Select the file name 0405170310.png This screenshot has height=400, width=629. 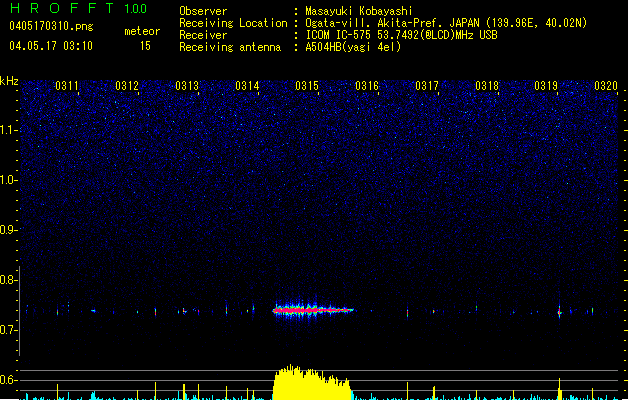click(51, 26)
